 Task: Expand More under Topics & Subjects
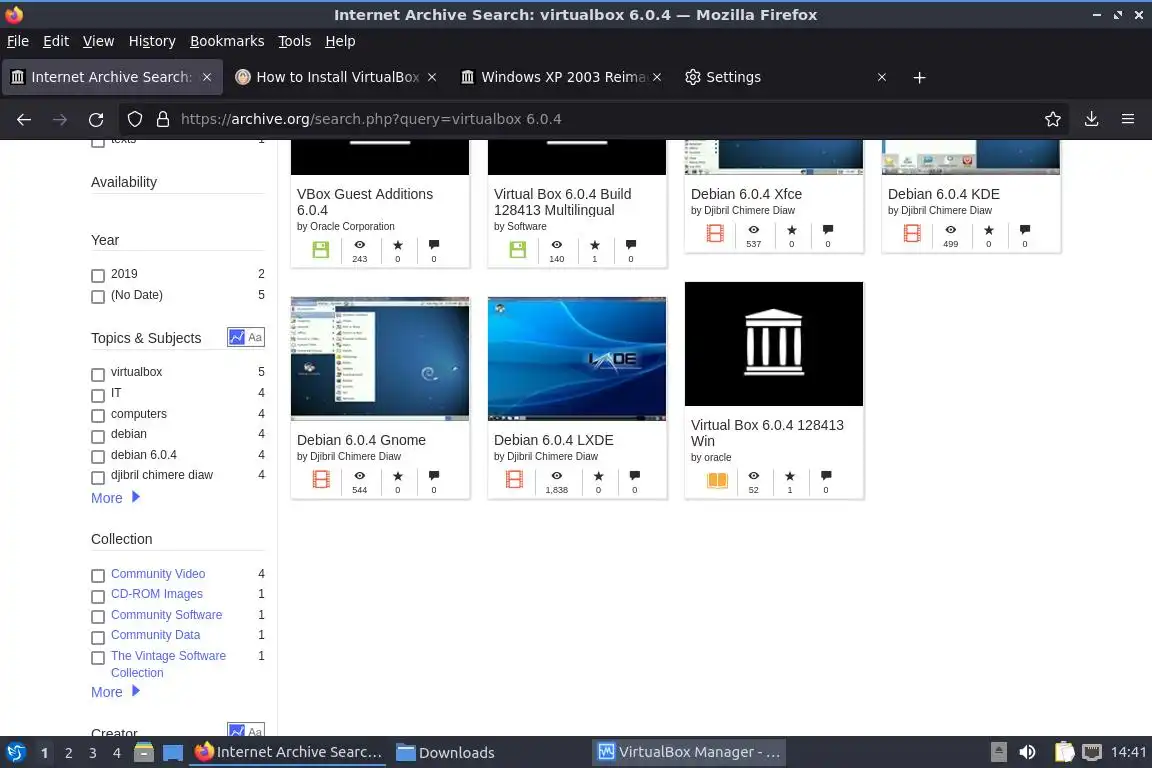pyautogui.click(x=115, y=498)
